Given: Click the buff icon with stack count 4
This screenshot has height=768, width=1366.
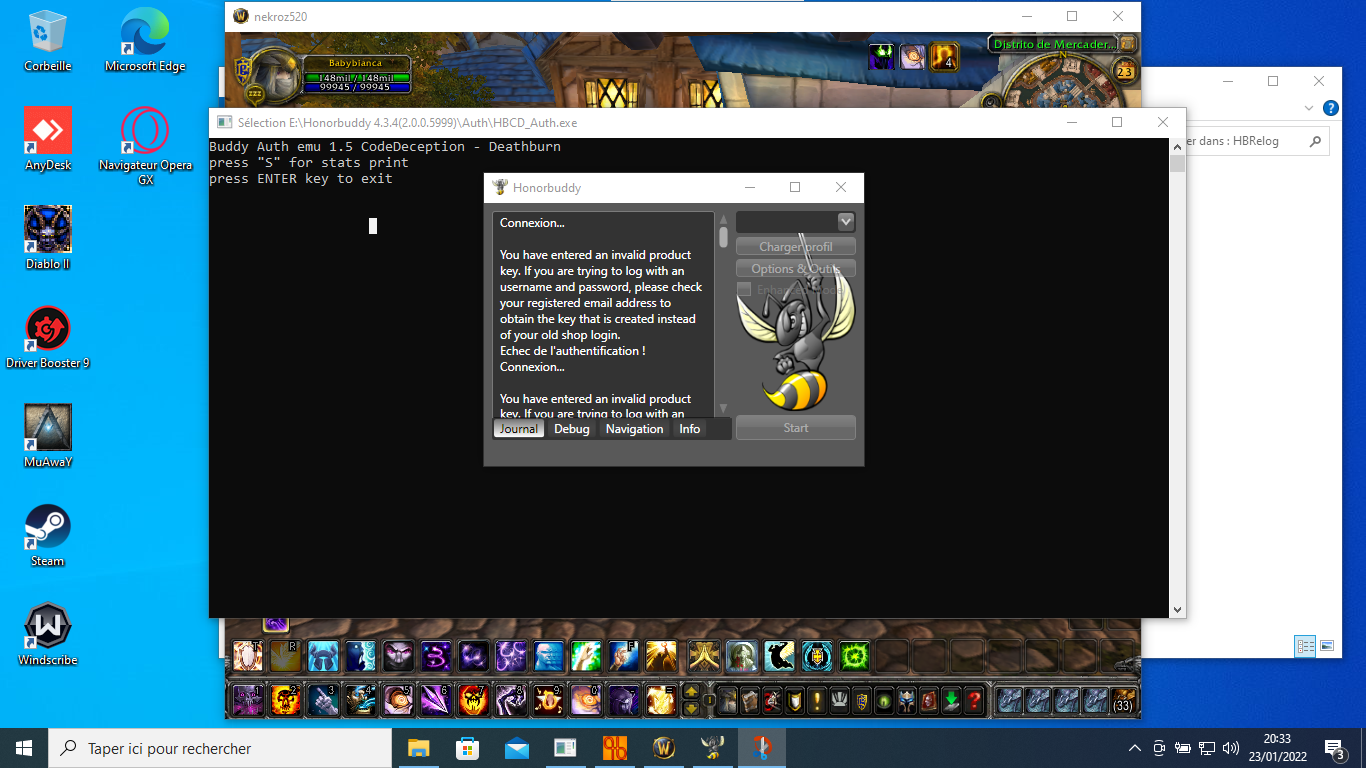Looking at the screenshot, I should click(944, 56).
